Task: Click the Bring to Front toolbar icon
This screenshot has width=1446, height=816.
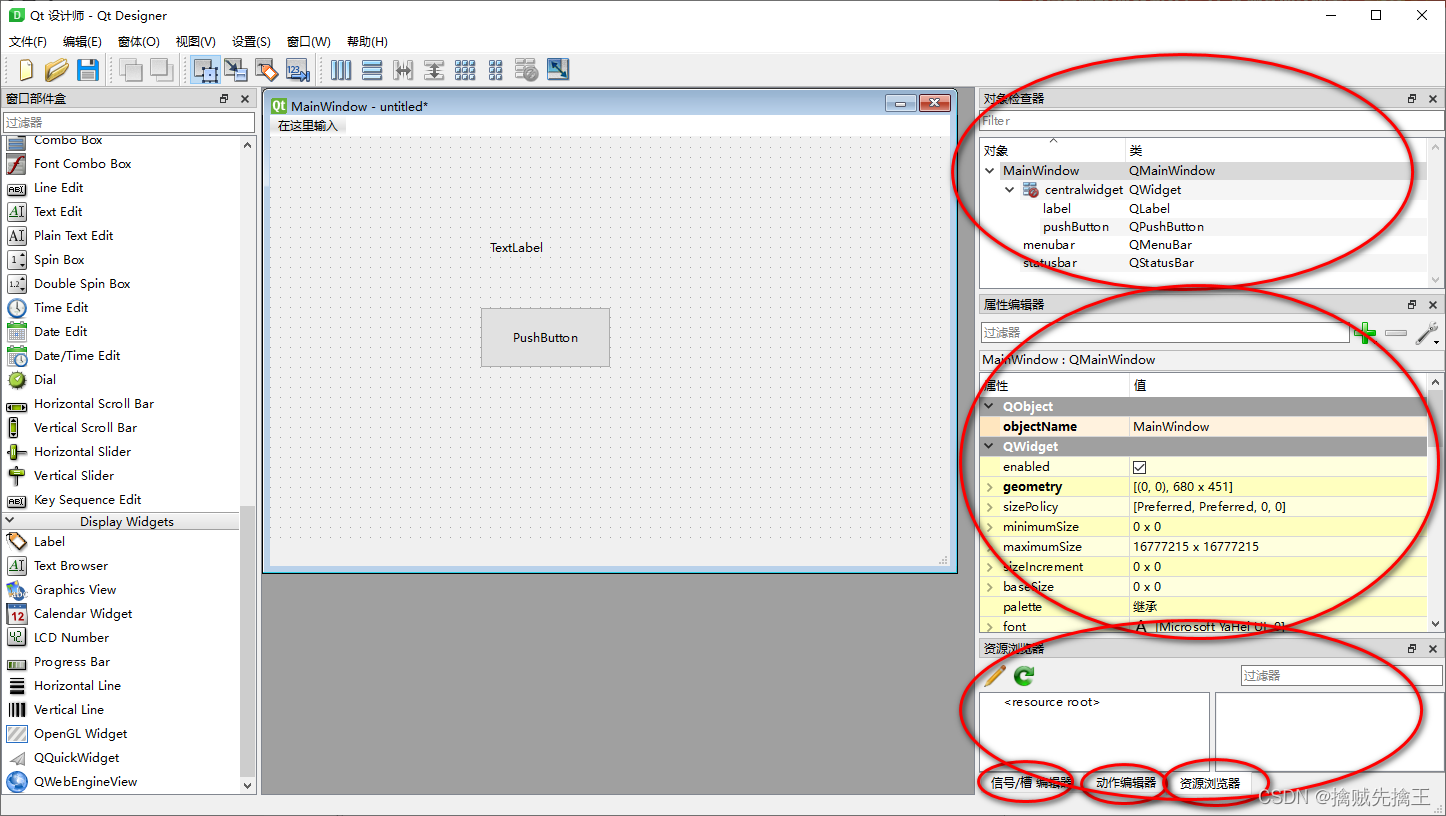Action: click(x=162, y=69)
